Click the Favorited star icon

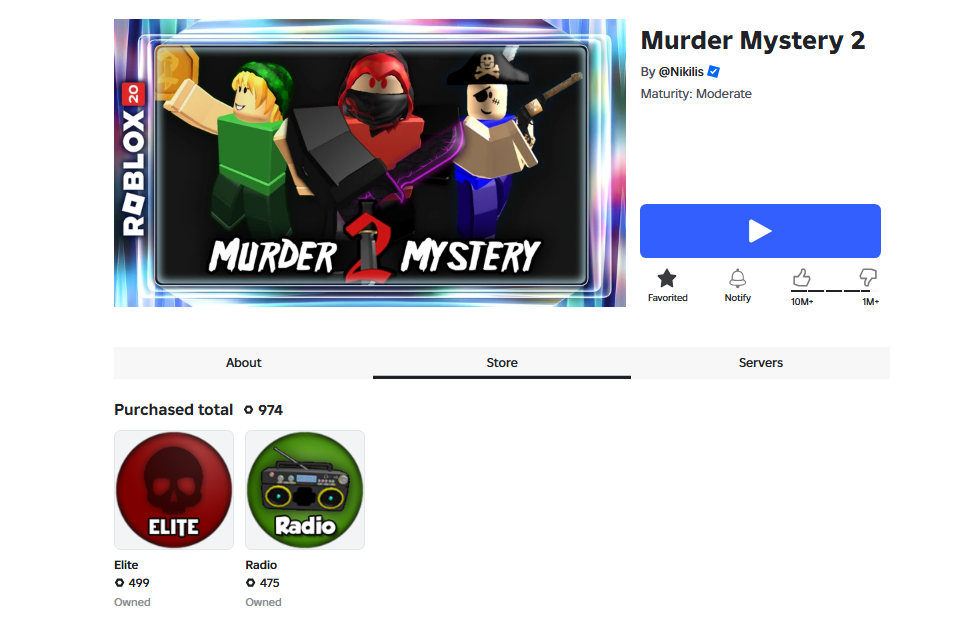point(667,279)
